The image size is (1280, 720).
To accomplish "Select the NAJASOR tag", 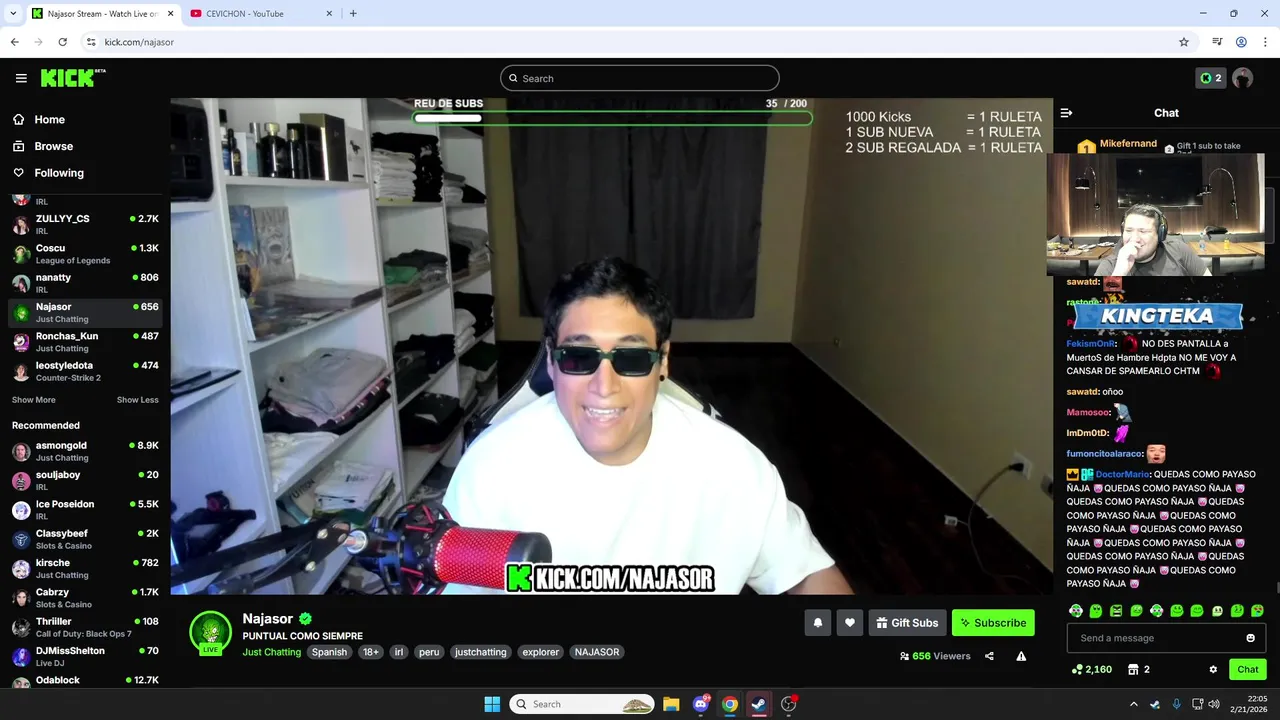I will [597, 652].
